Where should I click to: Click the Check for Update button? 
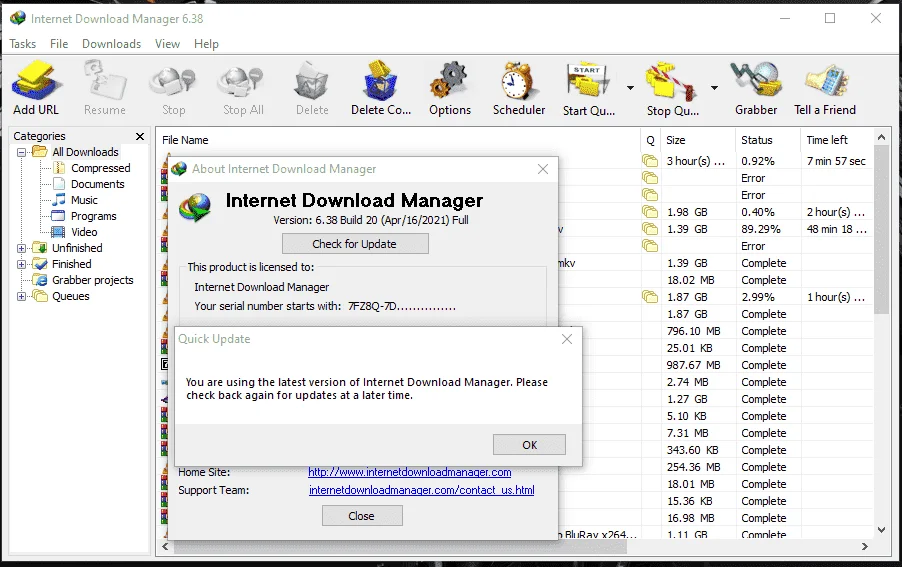(x=355, y=244)
